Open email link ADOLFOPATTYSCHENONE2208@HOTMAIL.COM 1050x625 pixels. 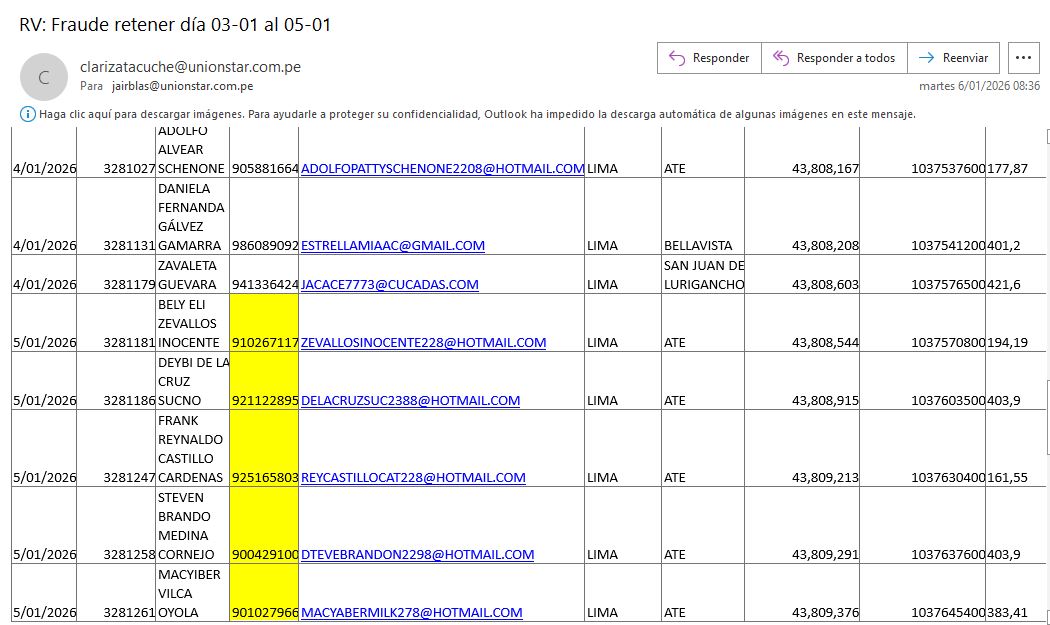point(442,168)
